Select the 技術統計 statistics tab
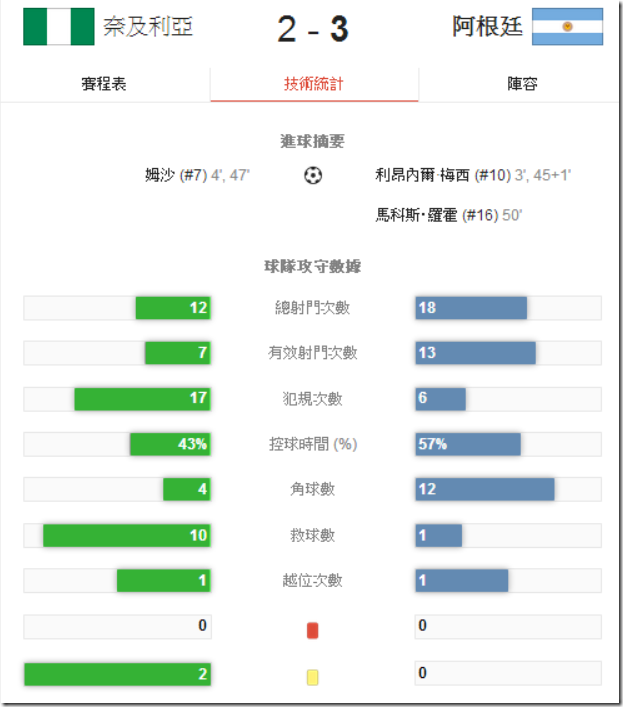Image resolution: width=623 pixels, height=707 pixels. pyautogui.click(x=314, y=84)
